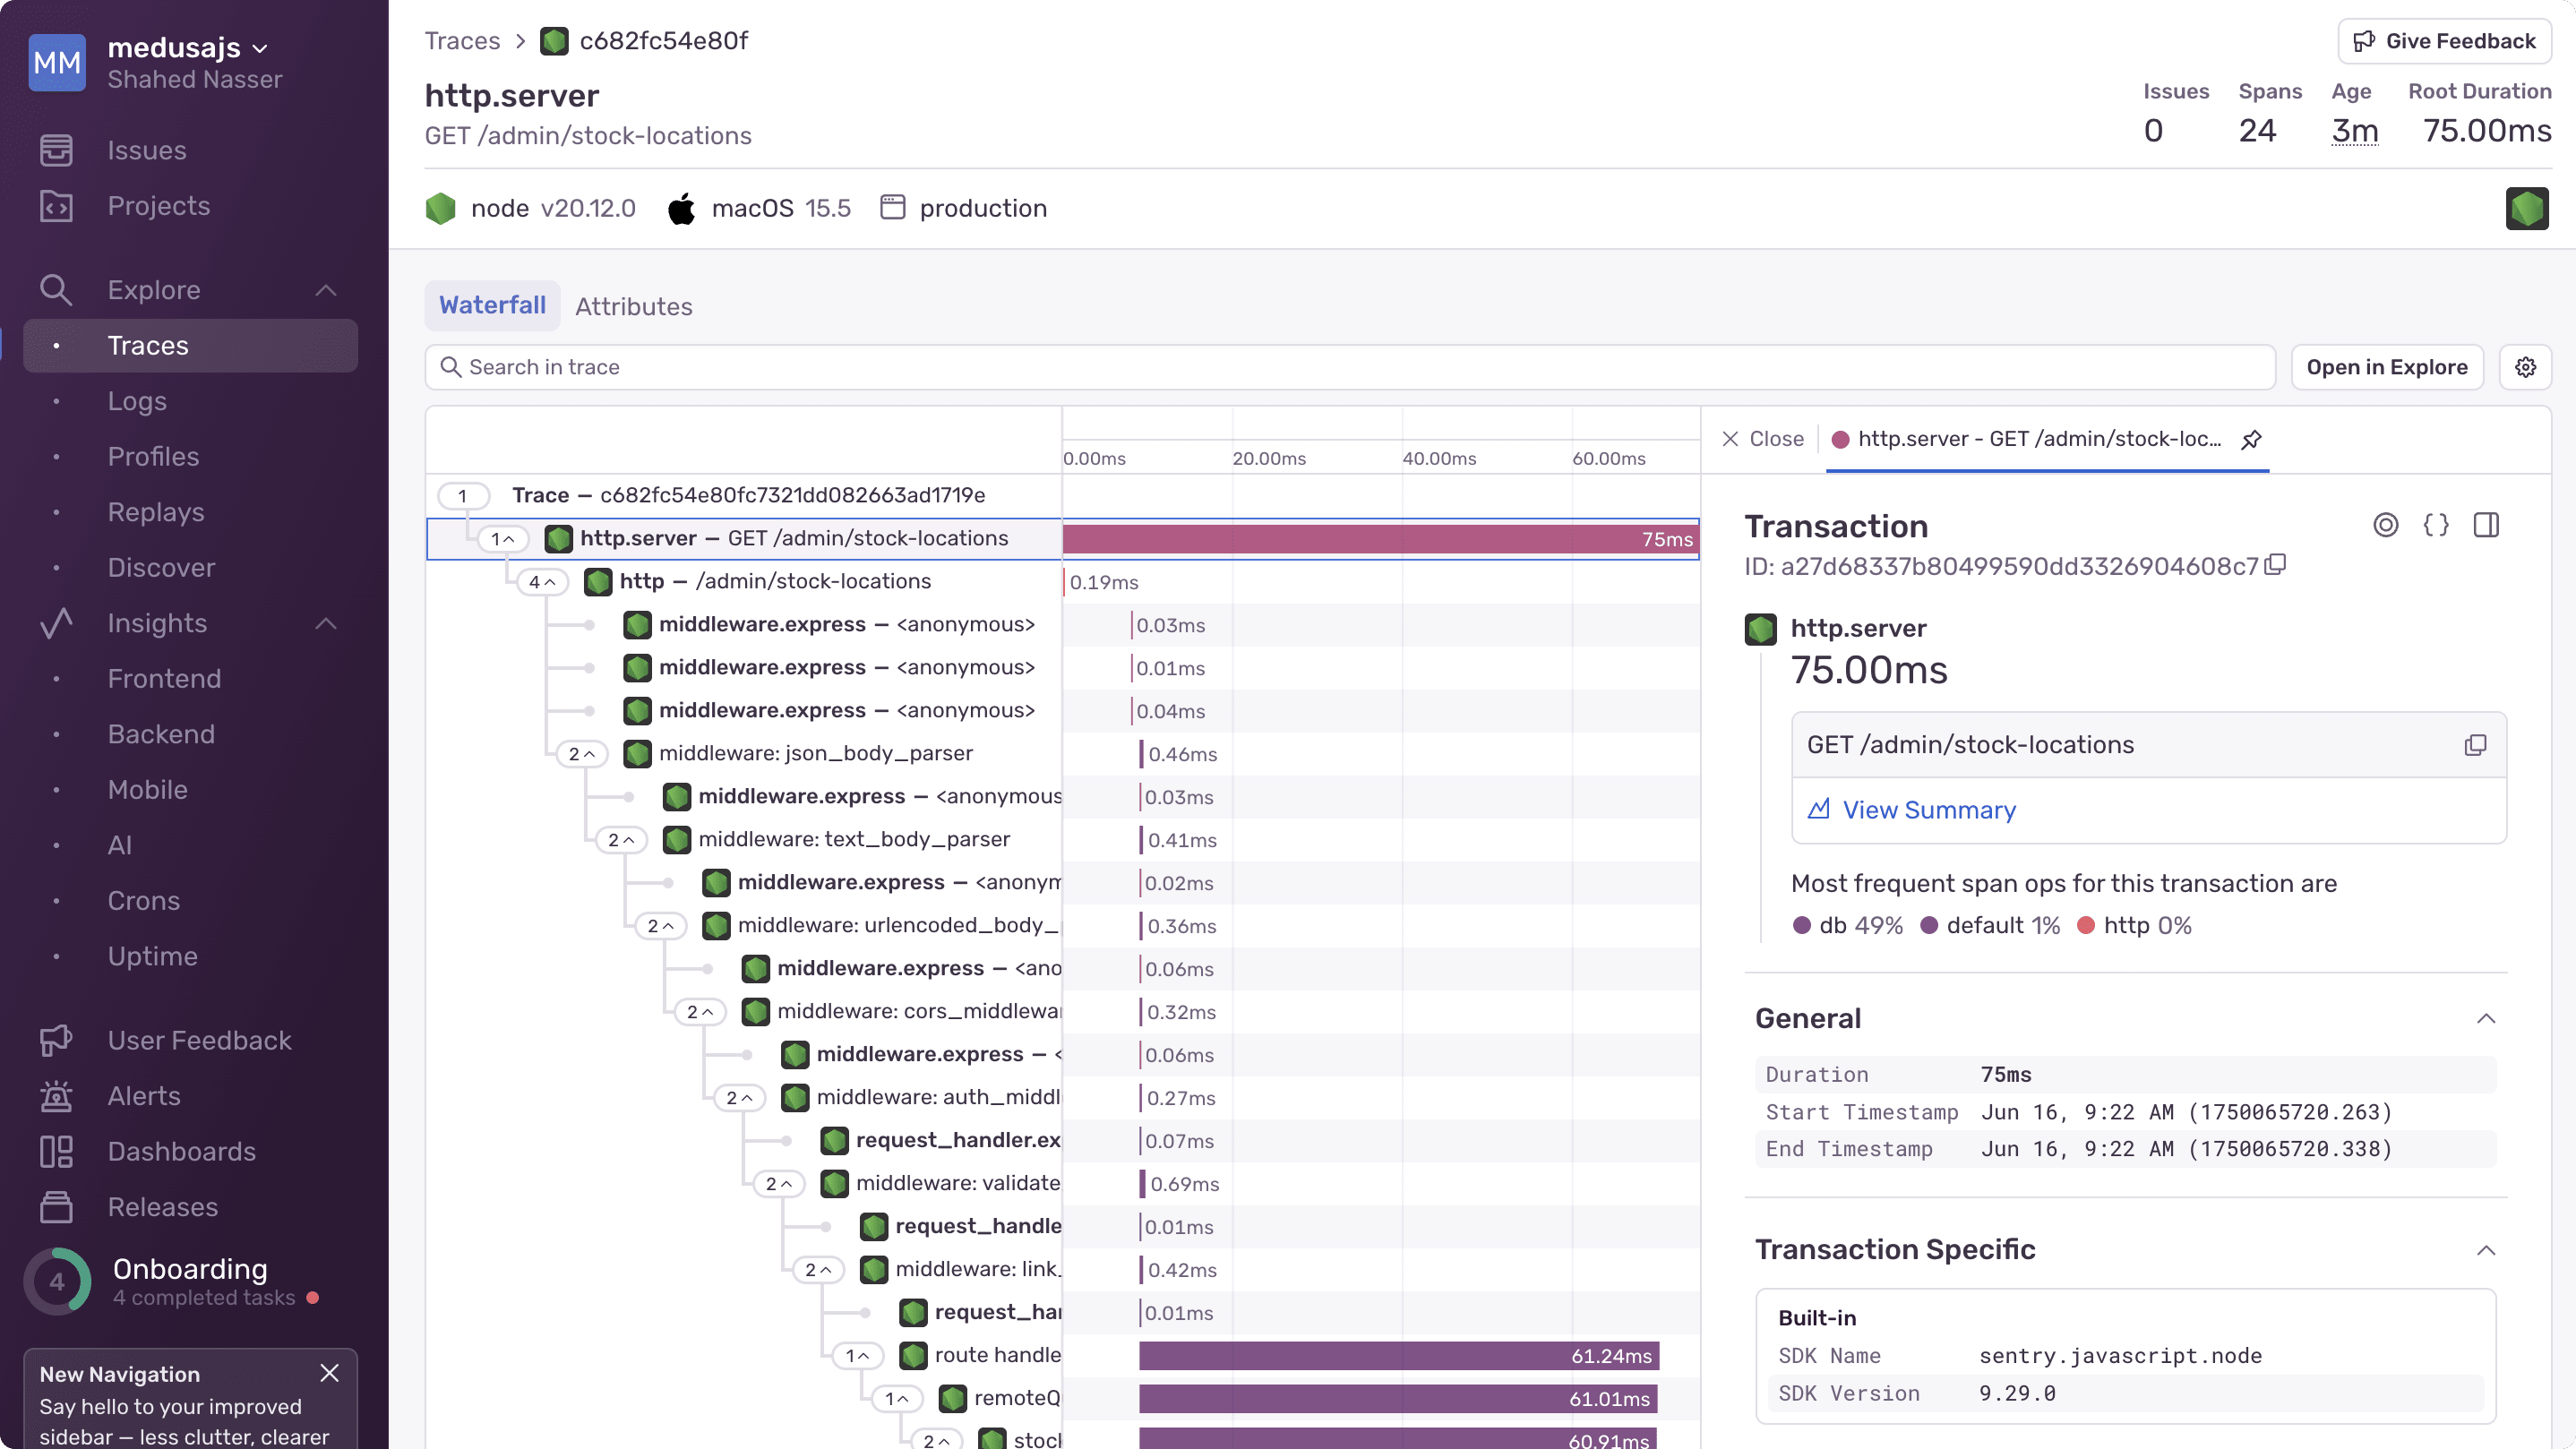Screen dimensions: 2576x1449
Task: Open the trace view settings gear
Action: pos(2526,367)
